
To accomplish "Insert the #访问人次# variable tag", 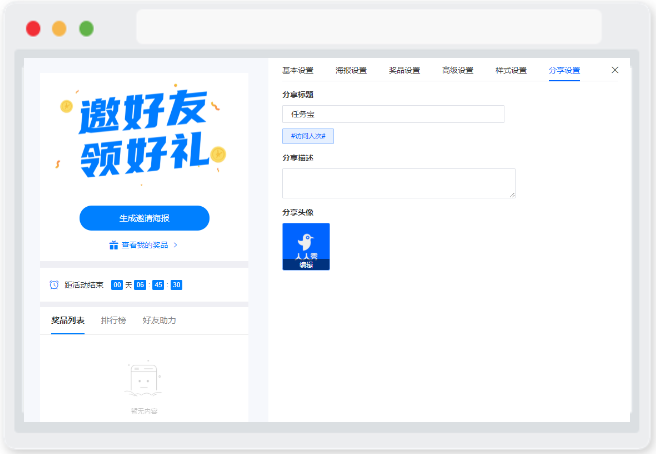I will (x=308, y=136).
